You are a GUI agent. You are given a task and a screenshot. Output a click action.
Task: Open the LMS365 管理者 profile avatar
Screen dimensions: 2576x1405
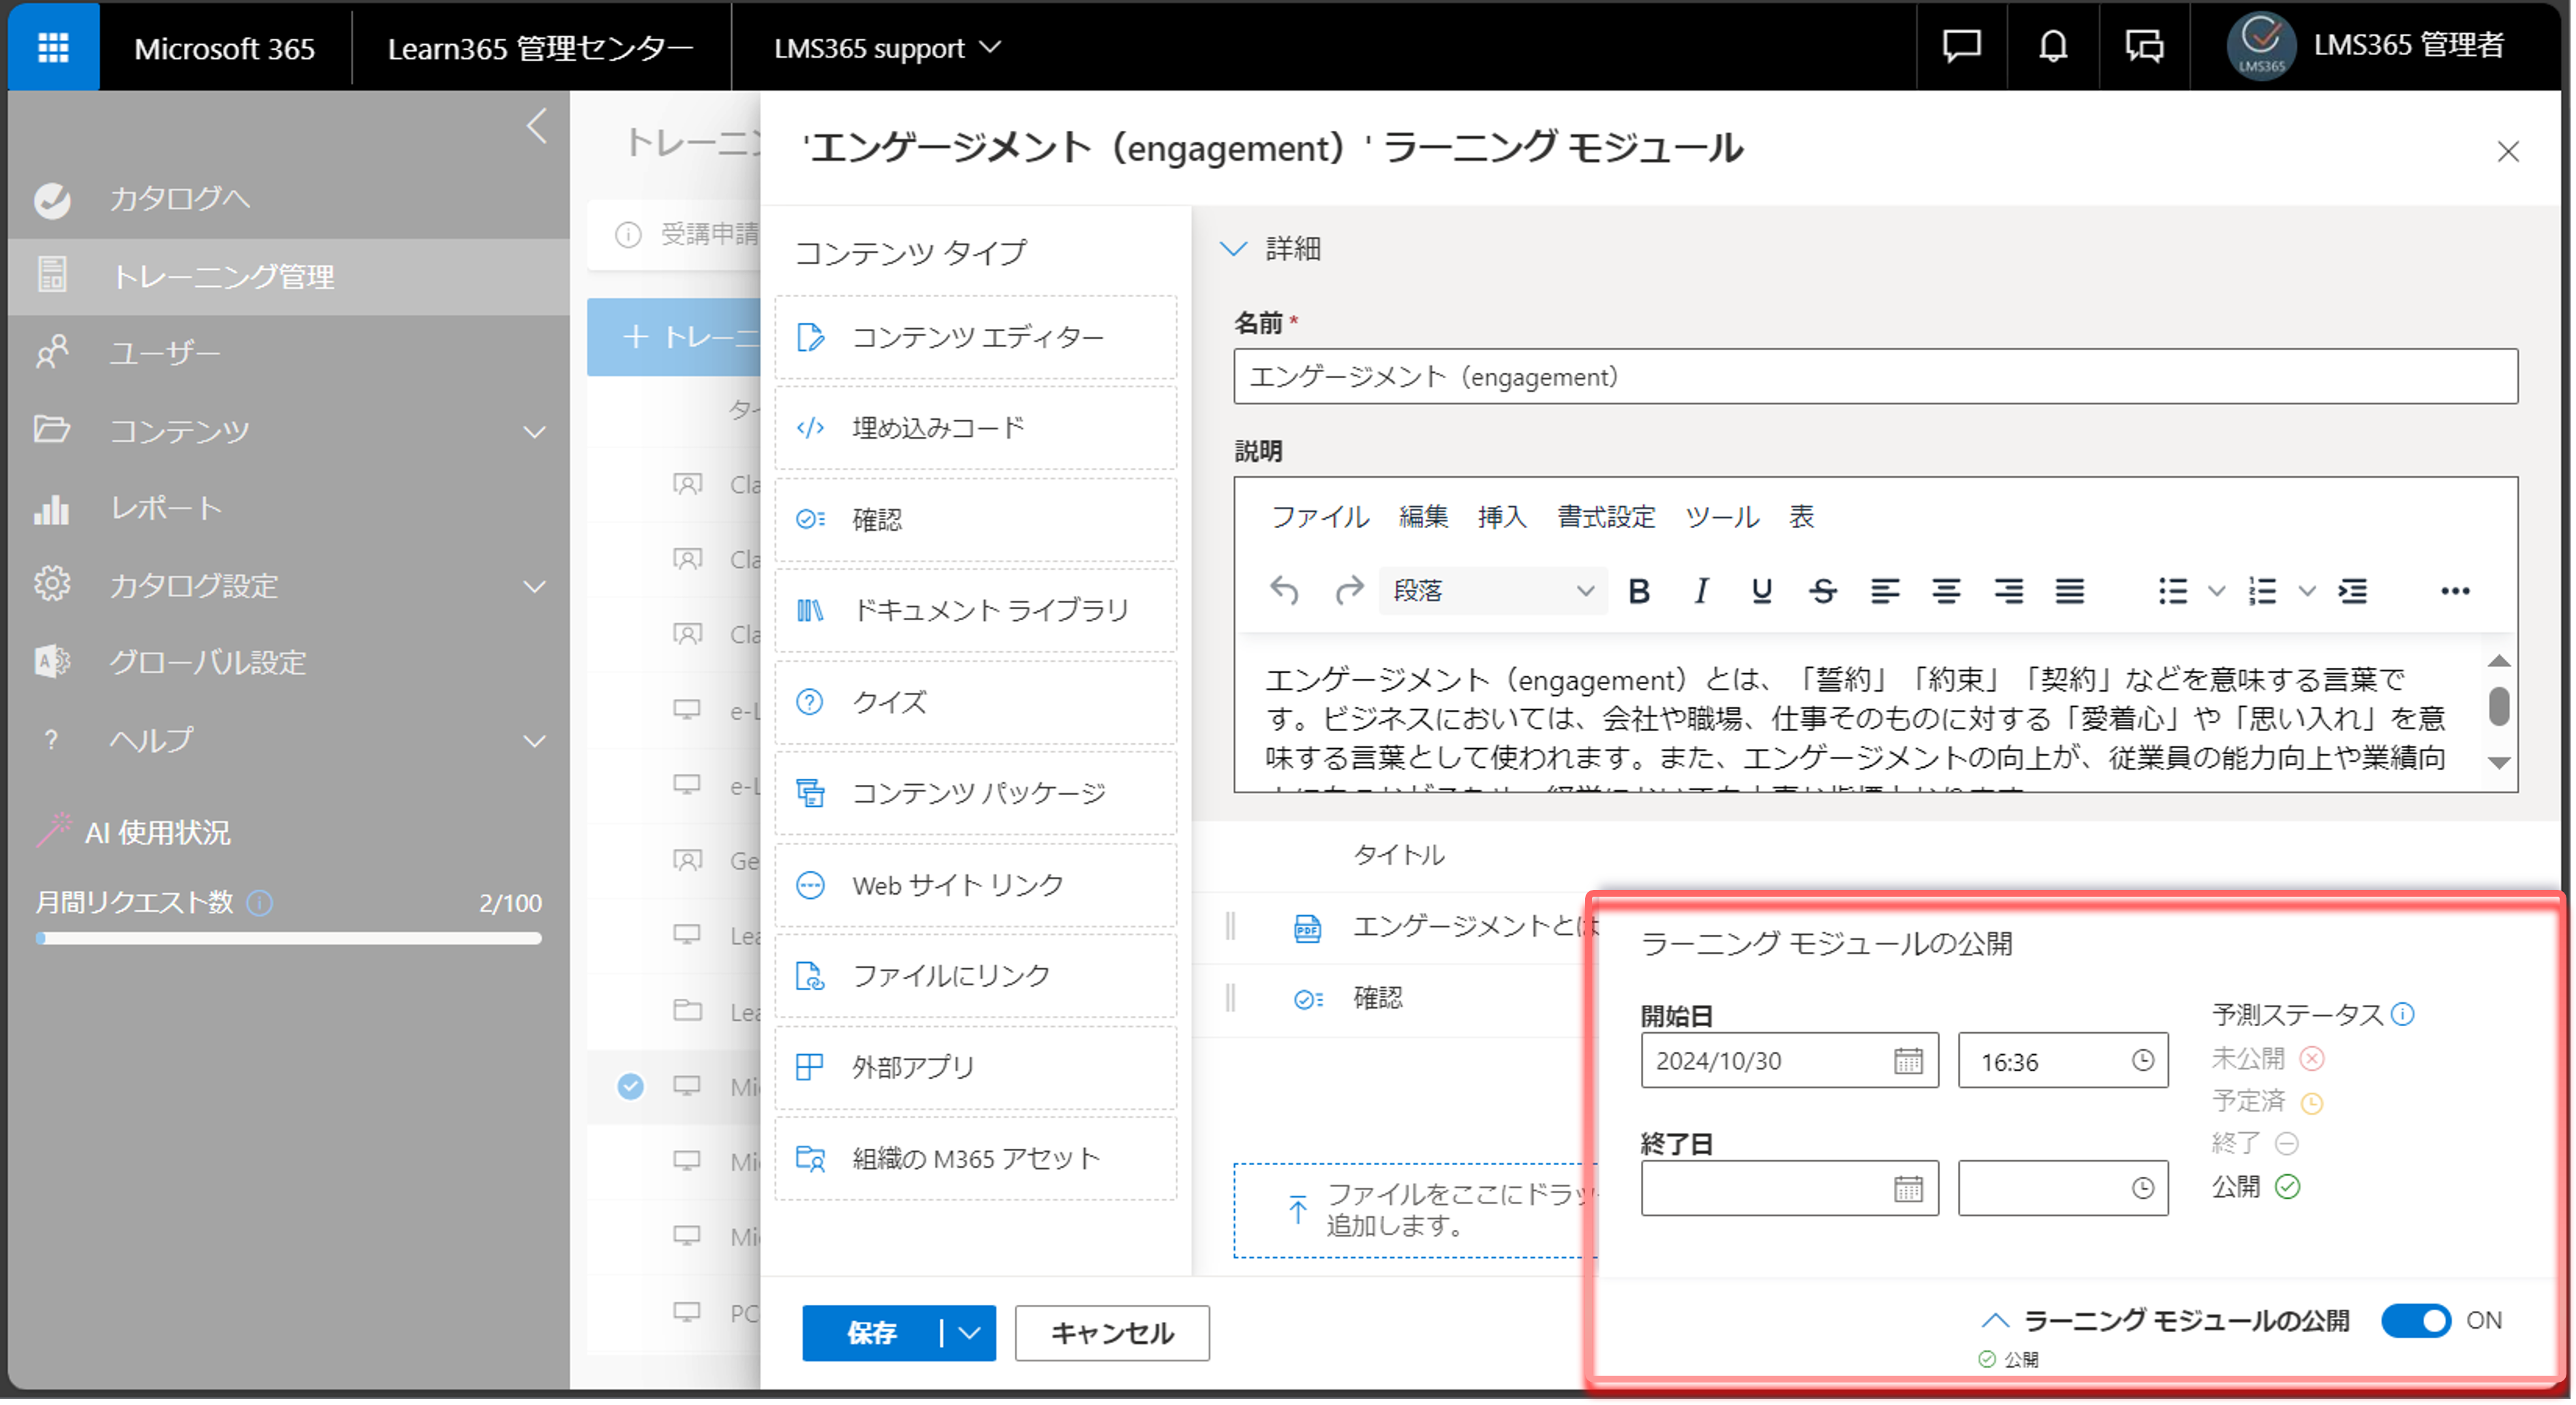pyautogui.click(x=2261, y=45)
